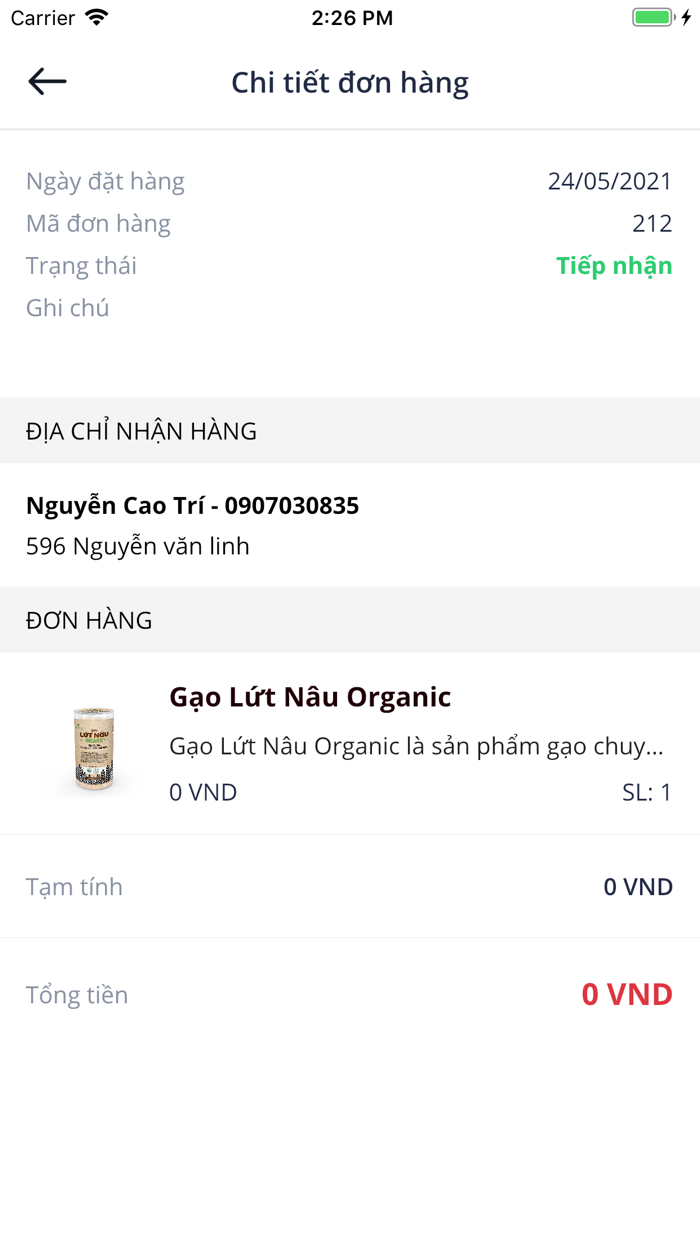Image resolution: width=700 pixels, height=1244 pixels.
Task: Open the Gạo Lứt Nâu Organic product
Action: tap(308, 697)
